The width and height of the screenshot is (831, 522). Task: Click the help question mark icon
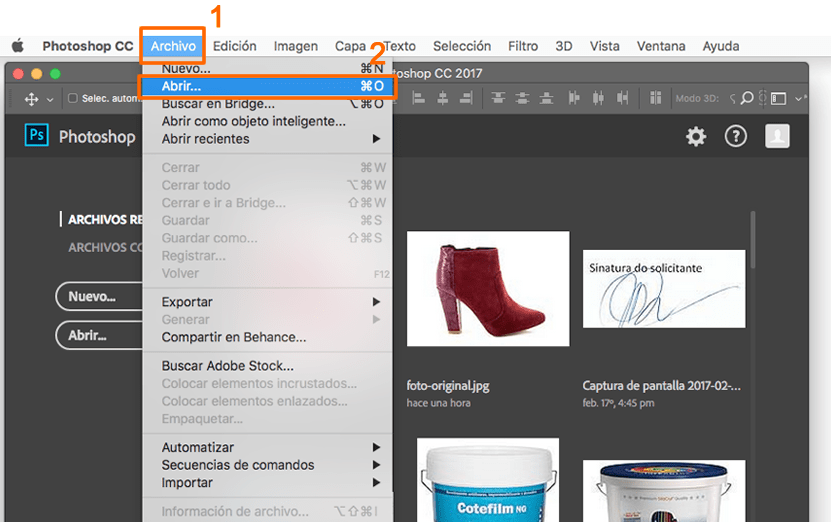coord(736,137)
